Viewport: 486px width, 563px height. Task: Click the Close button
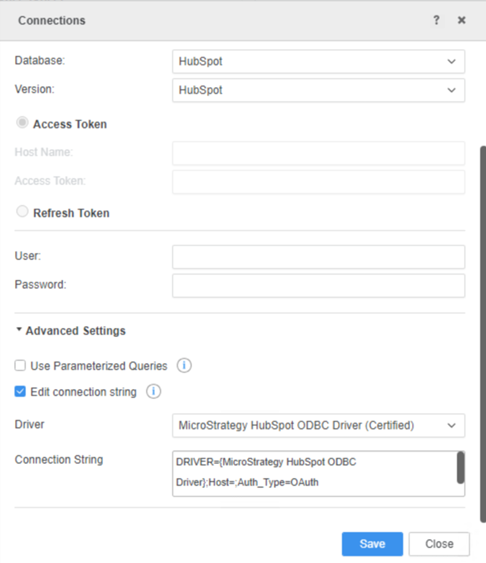(439, 544)
